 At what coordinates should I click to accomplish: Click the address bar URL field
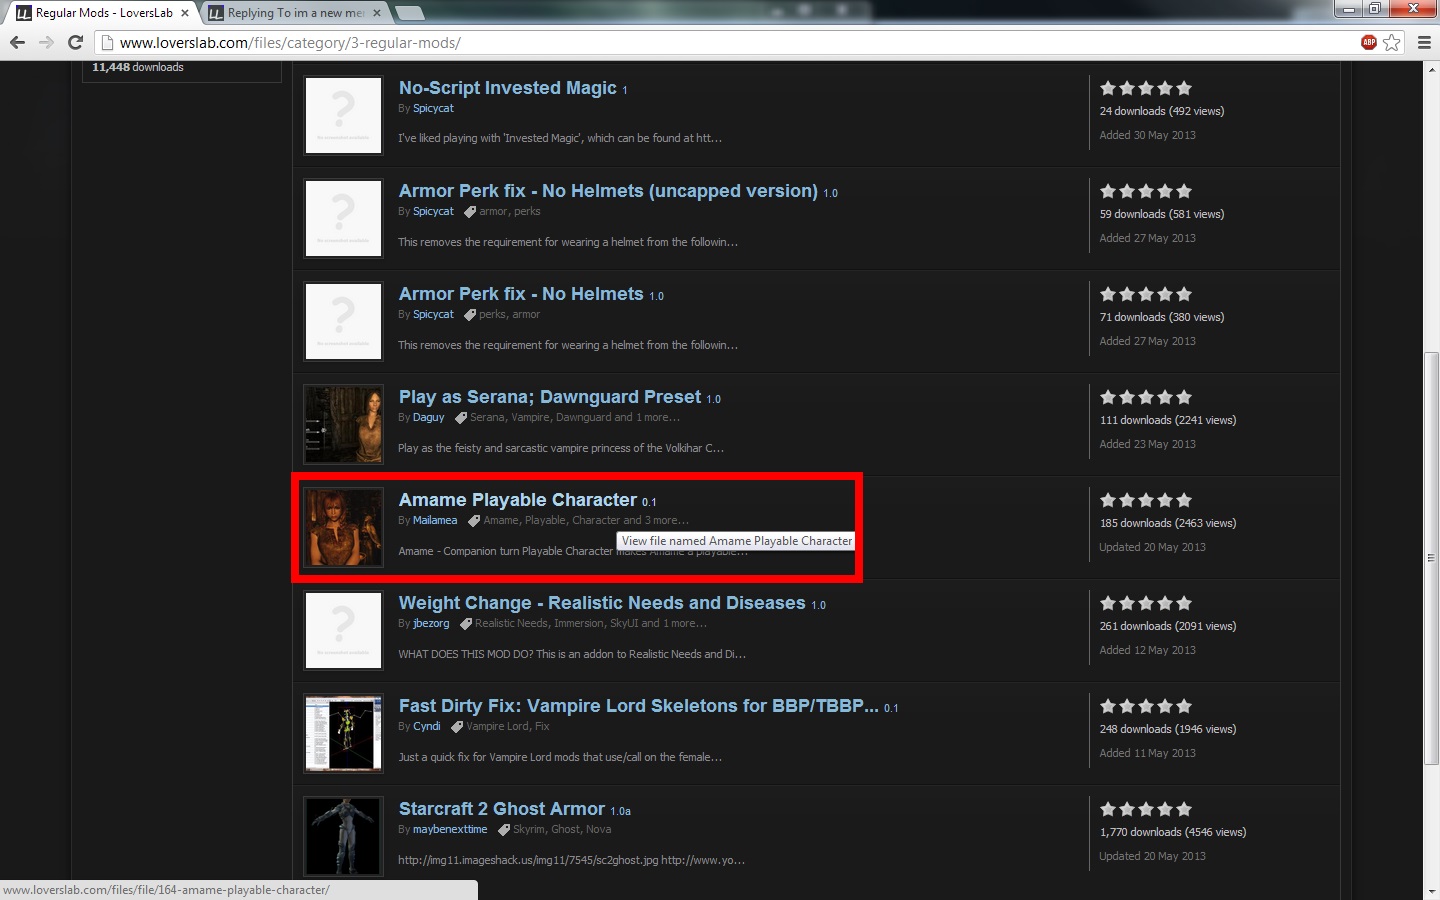click(x=735, y=43)
